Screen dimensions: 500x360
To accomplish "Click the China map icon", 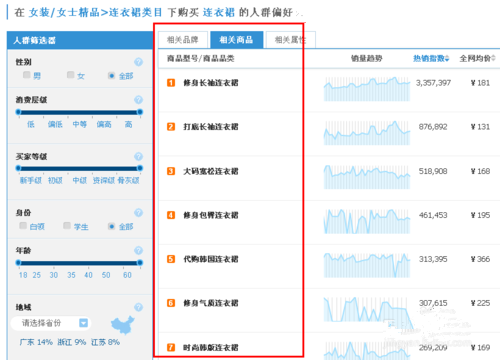I will 123,324.
